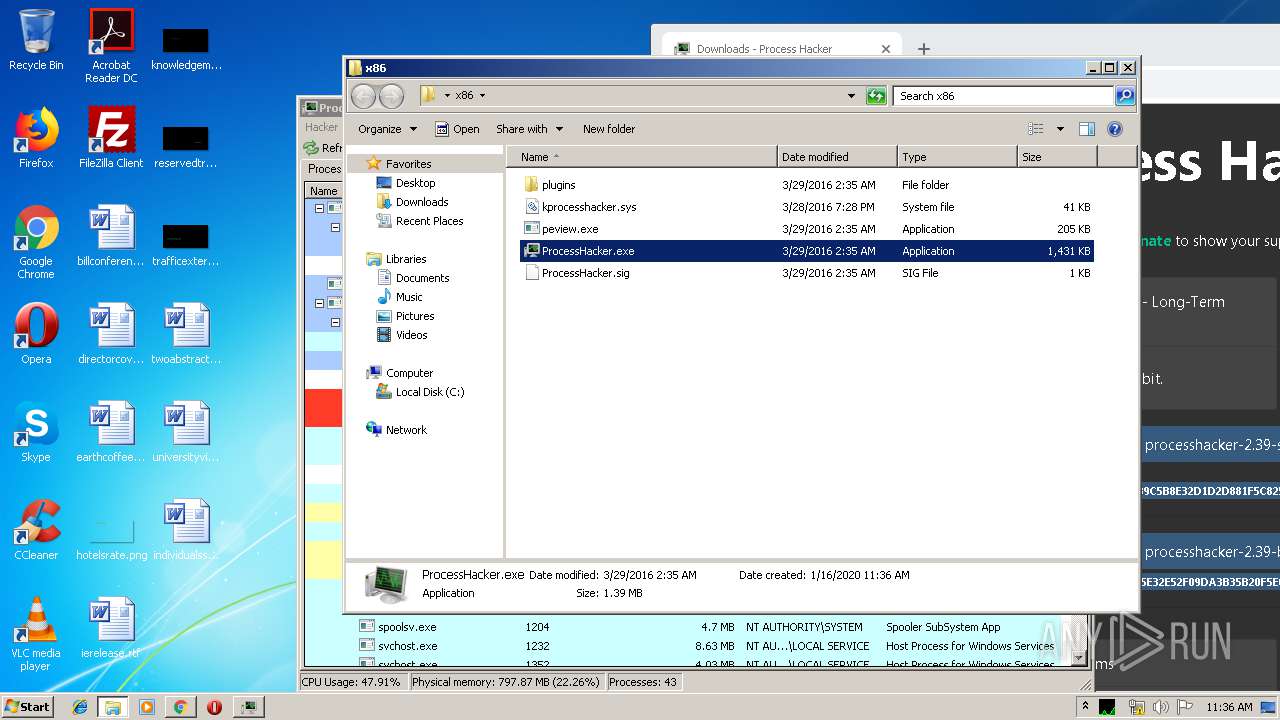The width and height of the screenshot is (1280, 720).
Task: Open Explorer Help question mark icon
Action: coord(1115,129)
